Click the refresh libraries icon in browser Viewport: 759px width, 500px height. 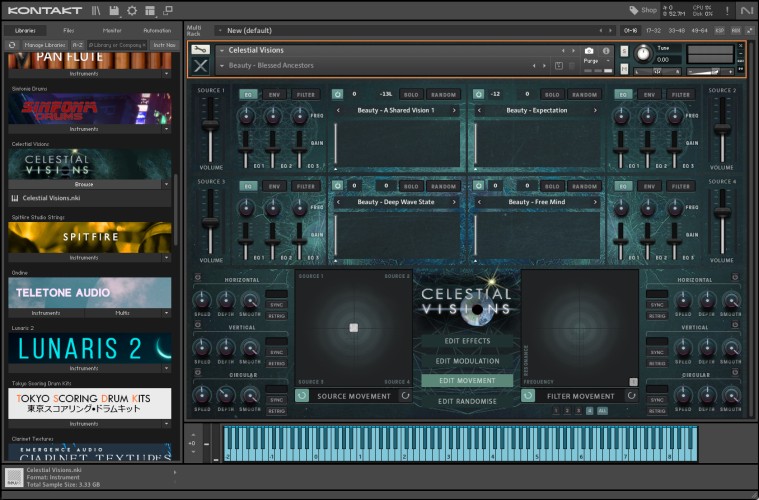pos(11,45)
